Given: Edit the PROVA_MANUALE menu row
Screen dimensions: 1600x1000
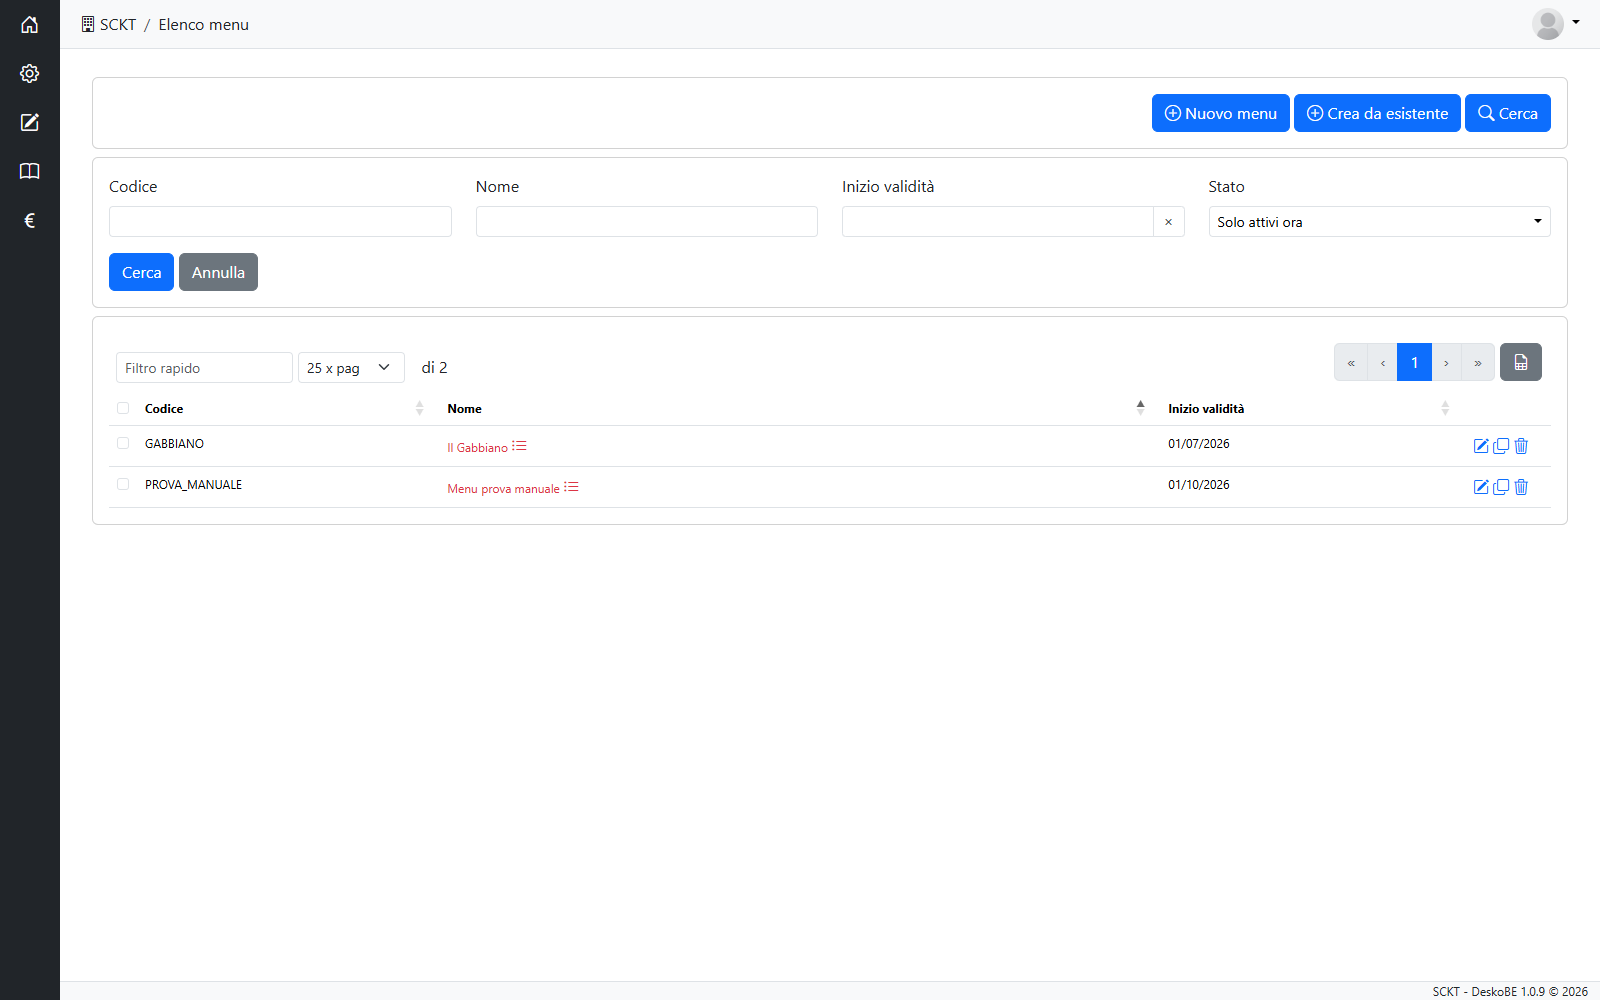Looking at the screenshot, I should pos(1481,487).
